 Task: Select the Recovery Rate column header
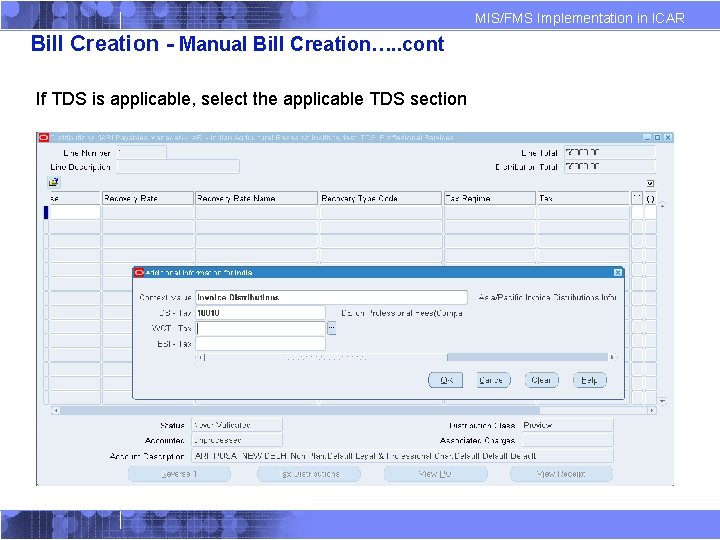click(x=147, y=198)
